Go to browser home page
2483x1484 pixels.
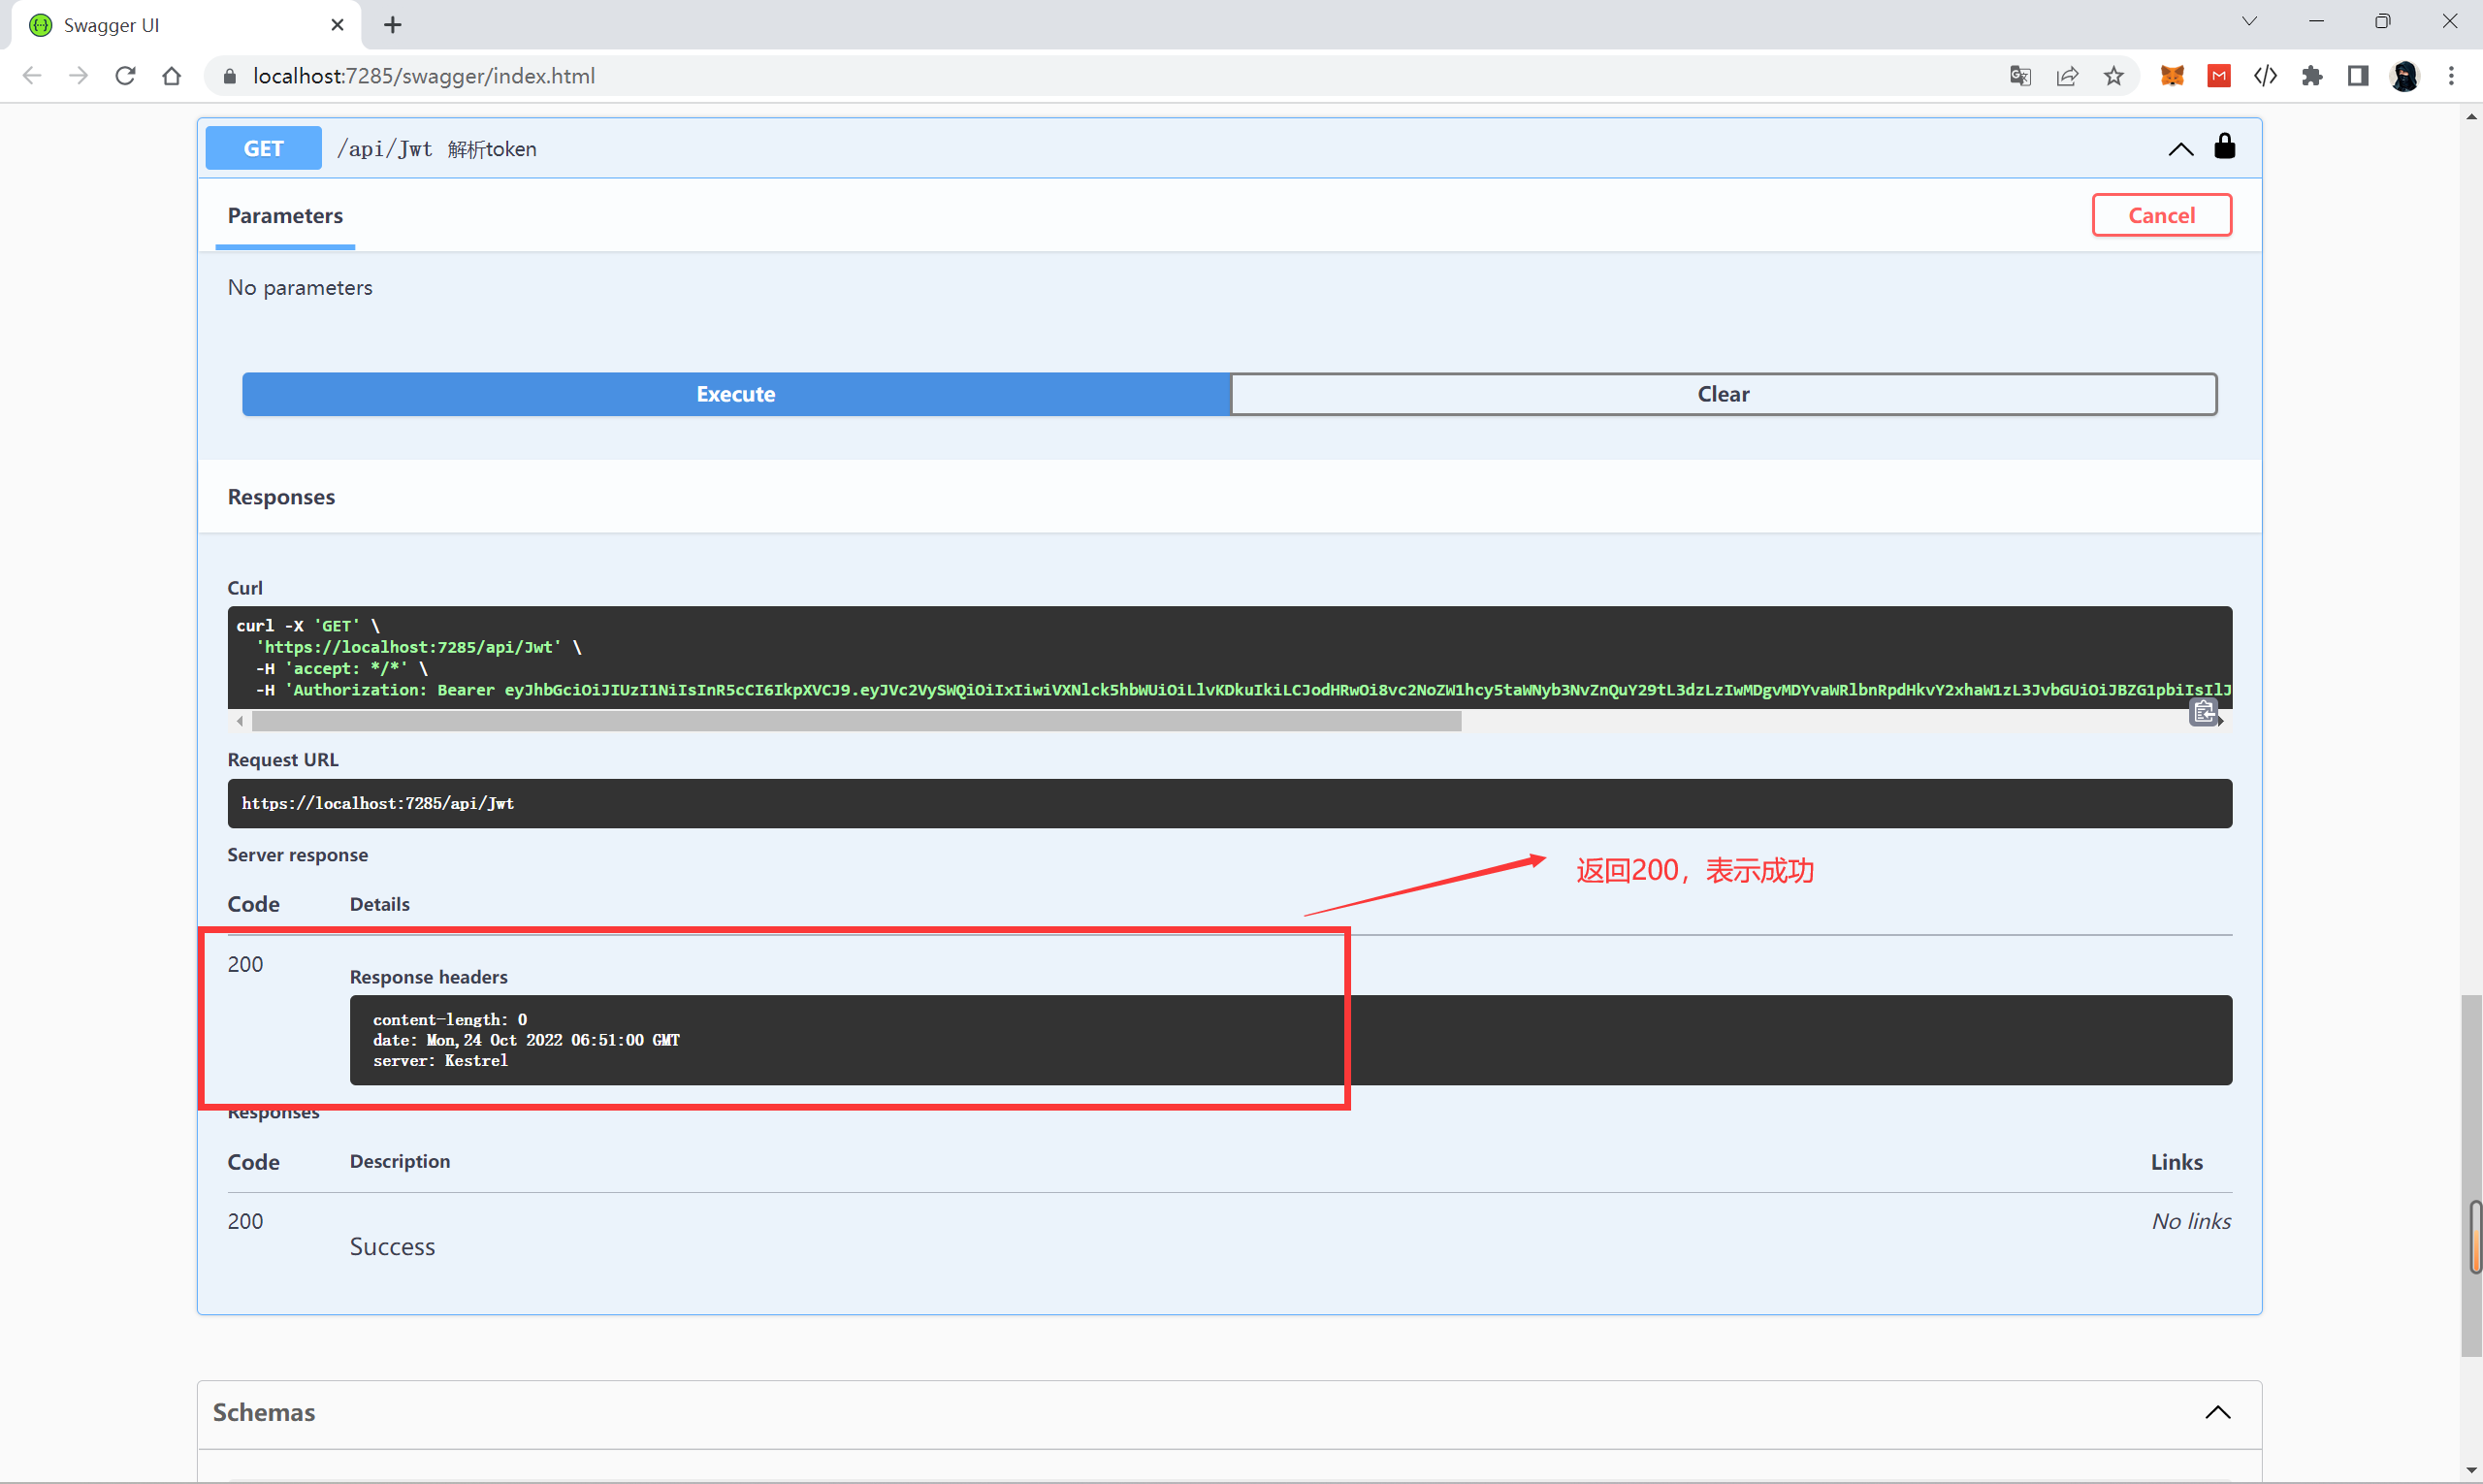(x=172, y=76)
